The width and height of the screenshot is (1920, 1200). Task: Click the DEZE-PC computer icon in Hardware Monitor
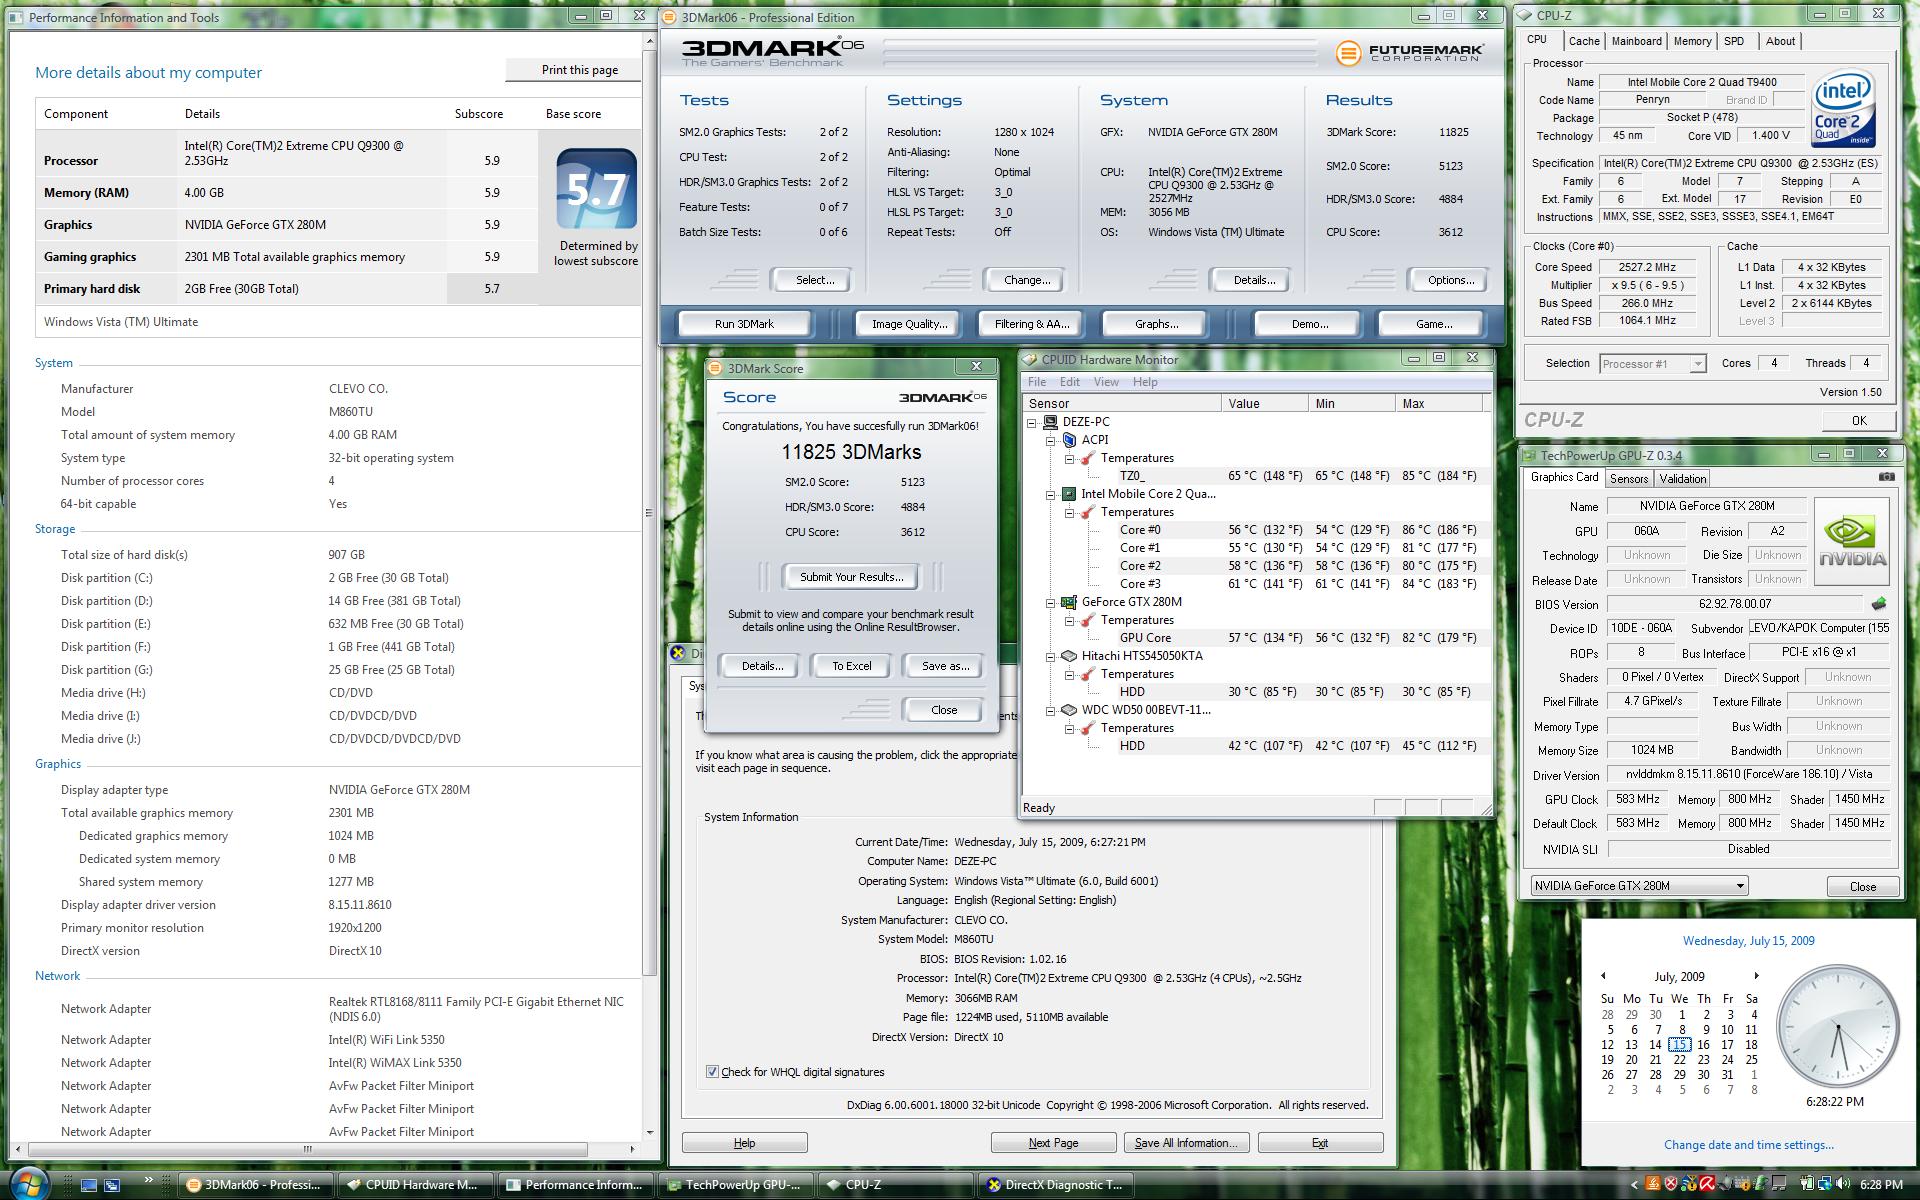[1050, 422]
